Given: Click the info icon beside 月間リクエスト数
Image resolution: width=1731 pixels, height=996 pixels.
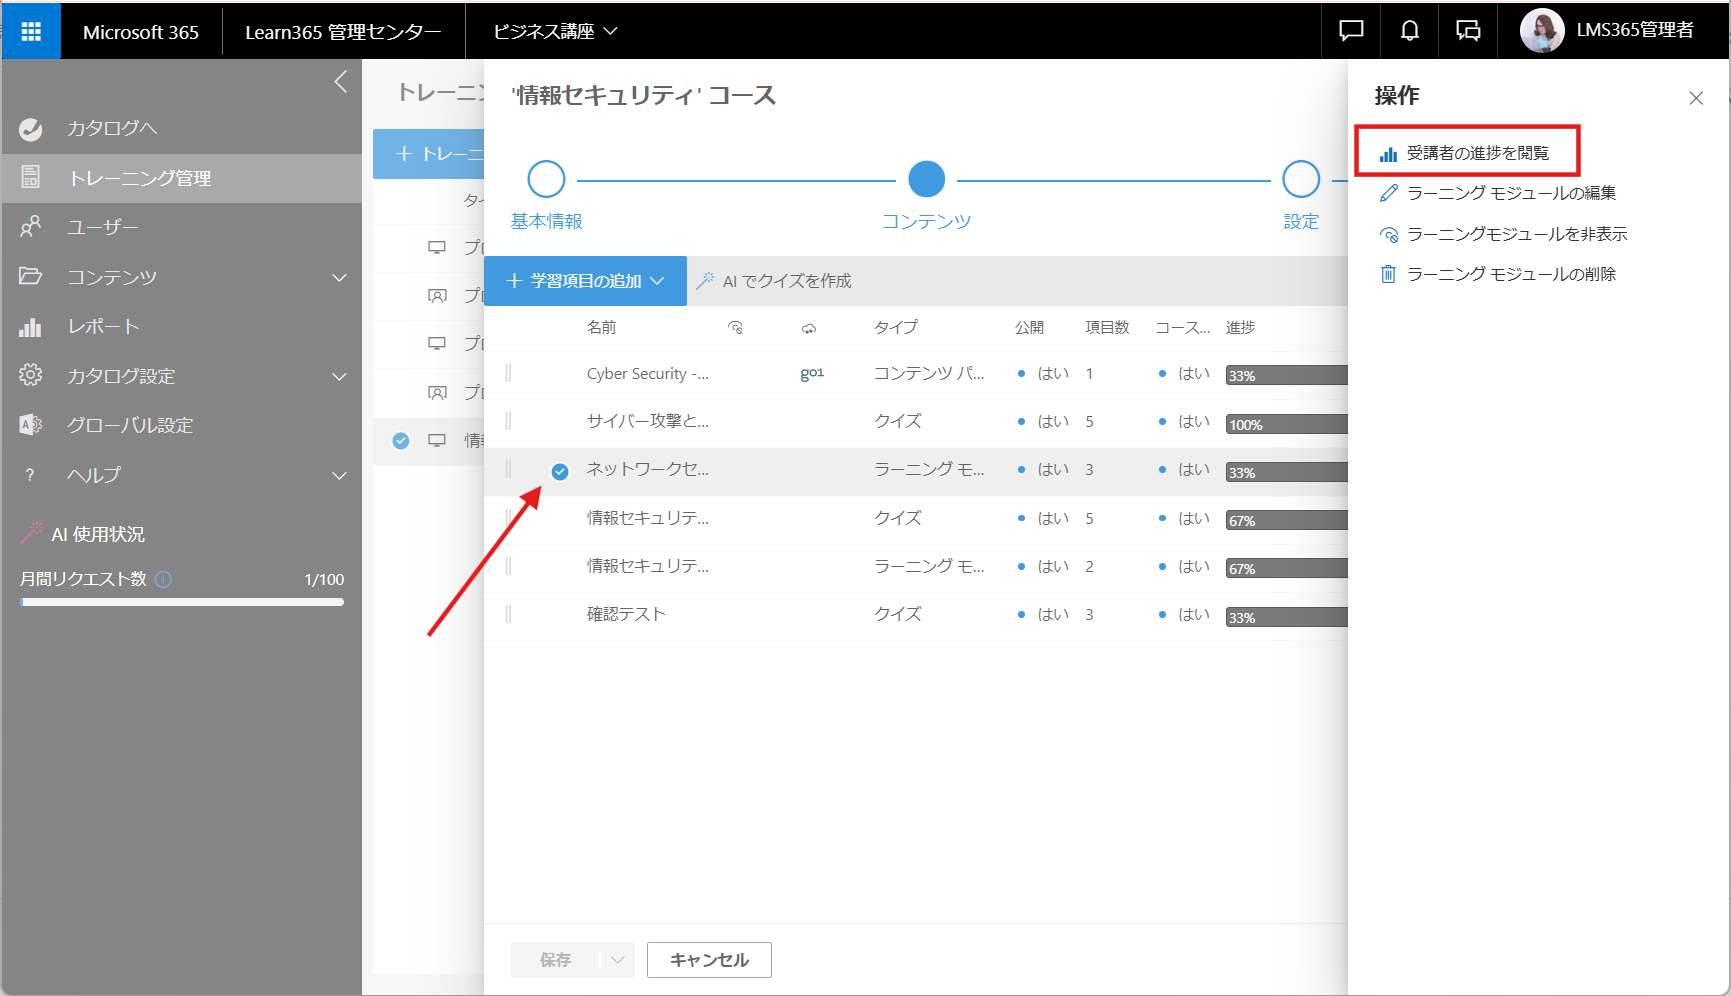Looking at the screenshot, I should [164, 579].
